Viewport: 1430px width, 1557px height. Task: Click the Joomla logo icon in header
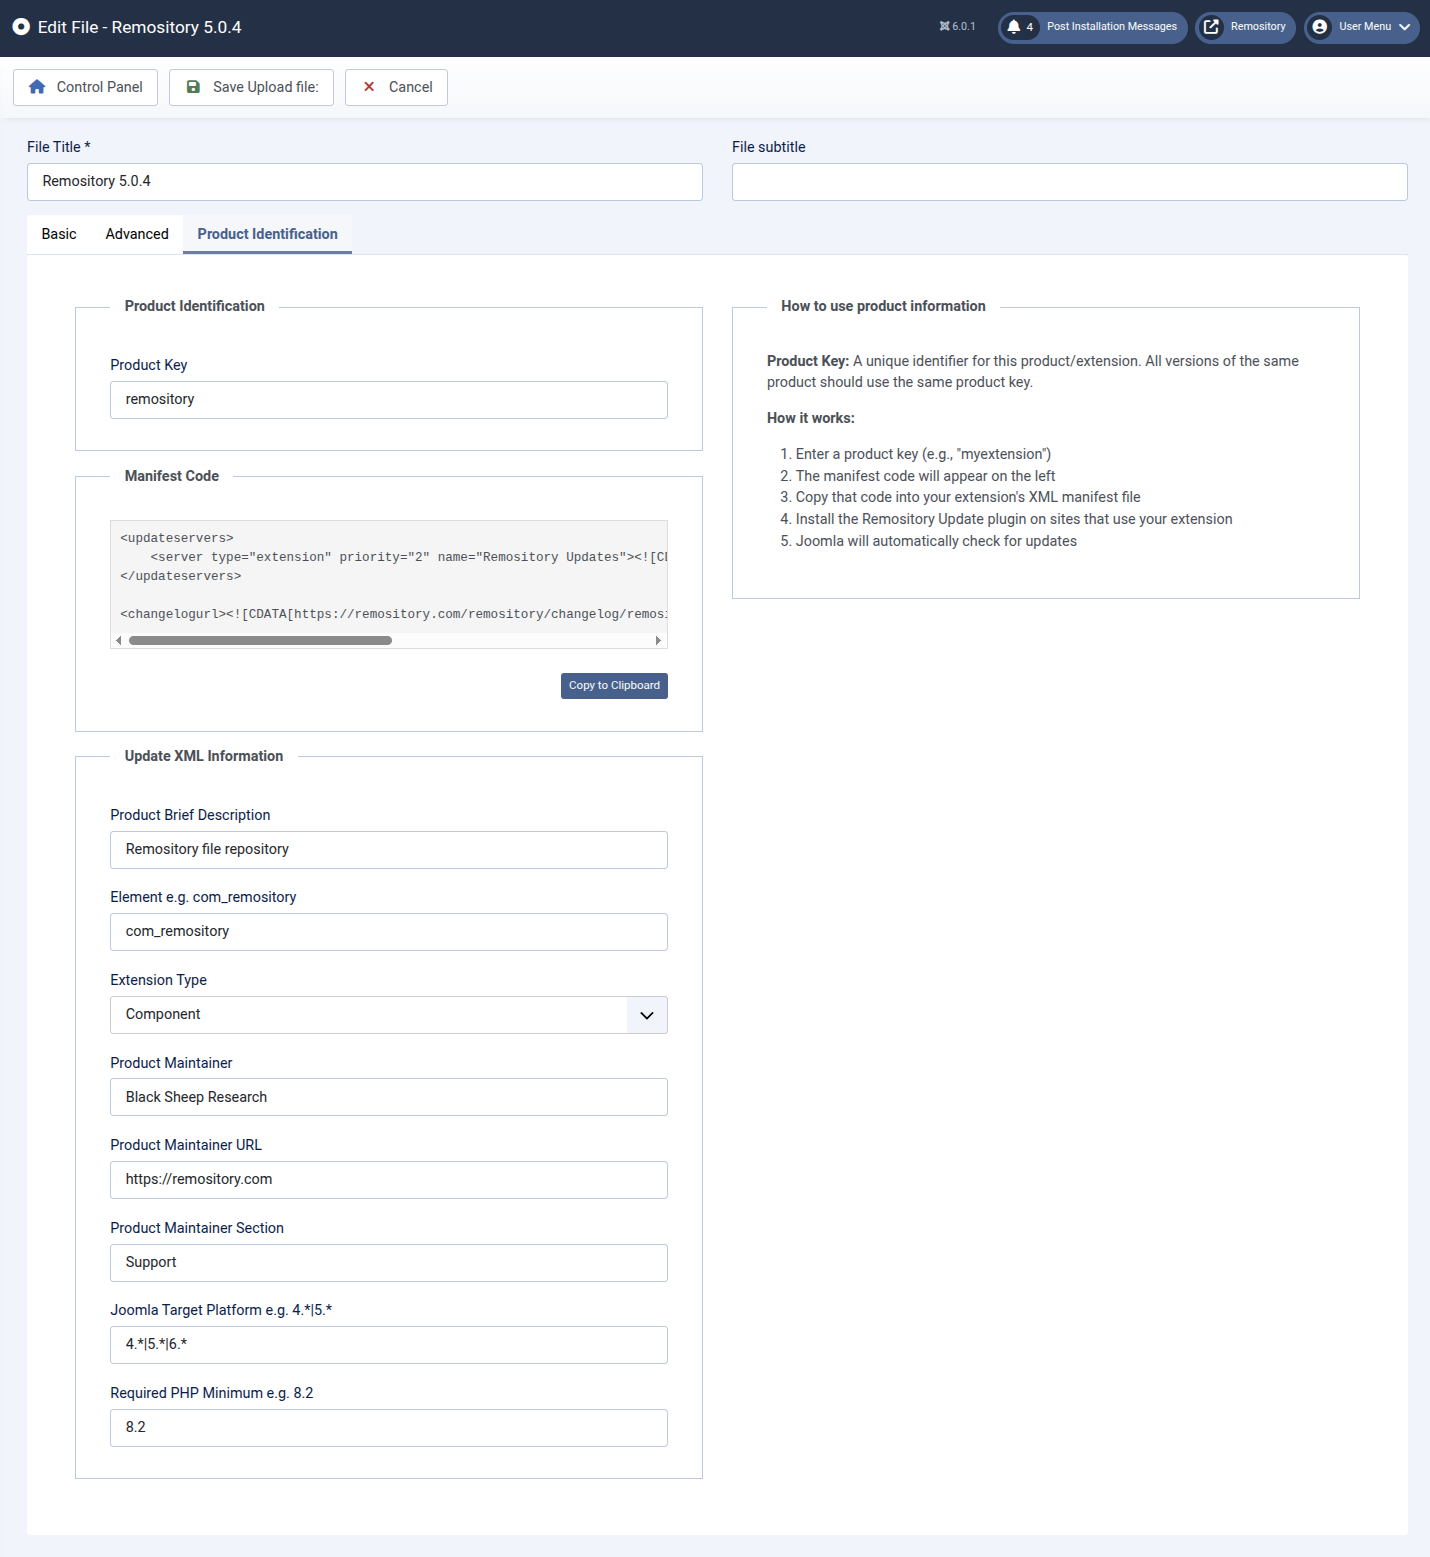(21, 27)
